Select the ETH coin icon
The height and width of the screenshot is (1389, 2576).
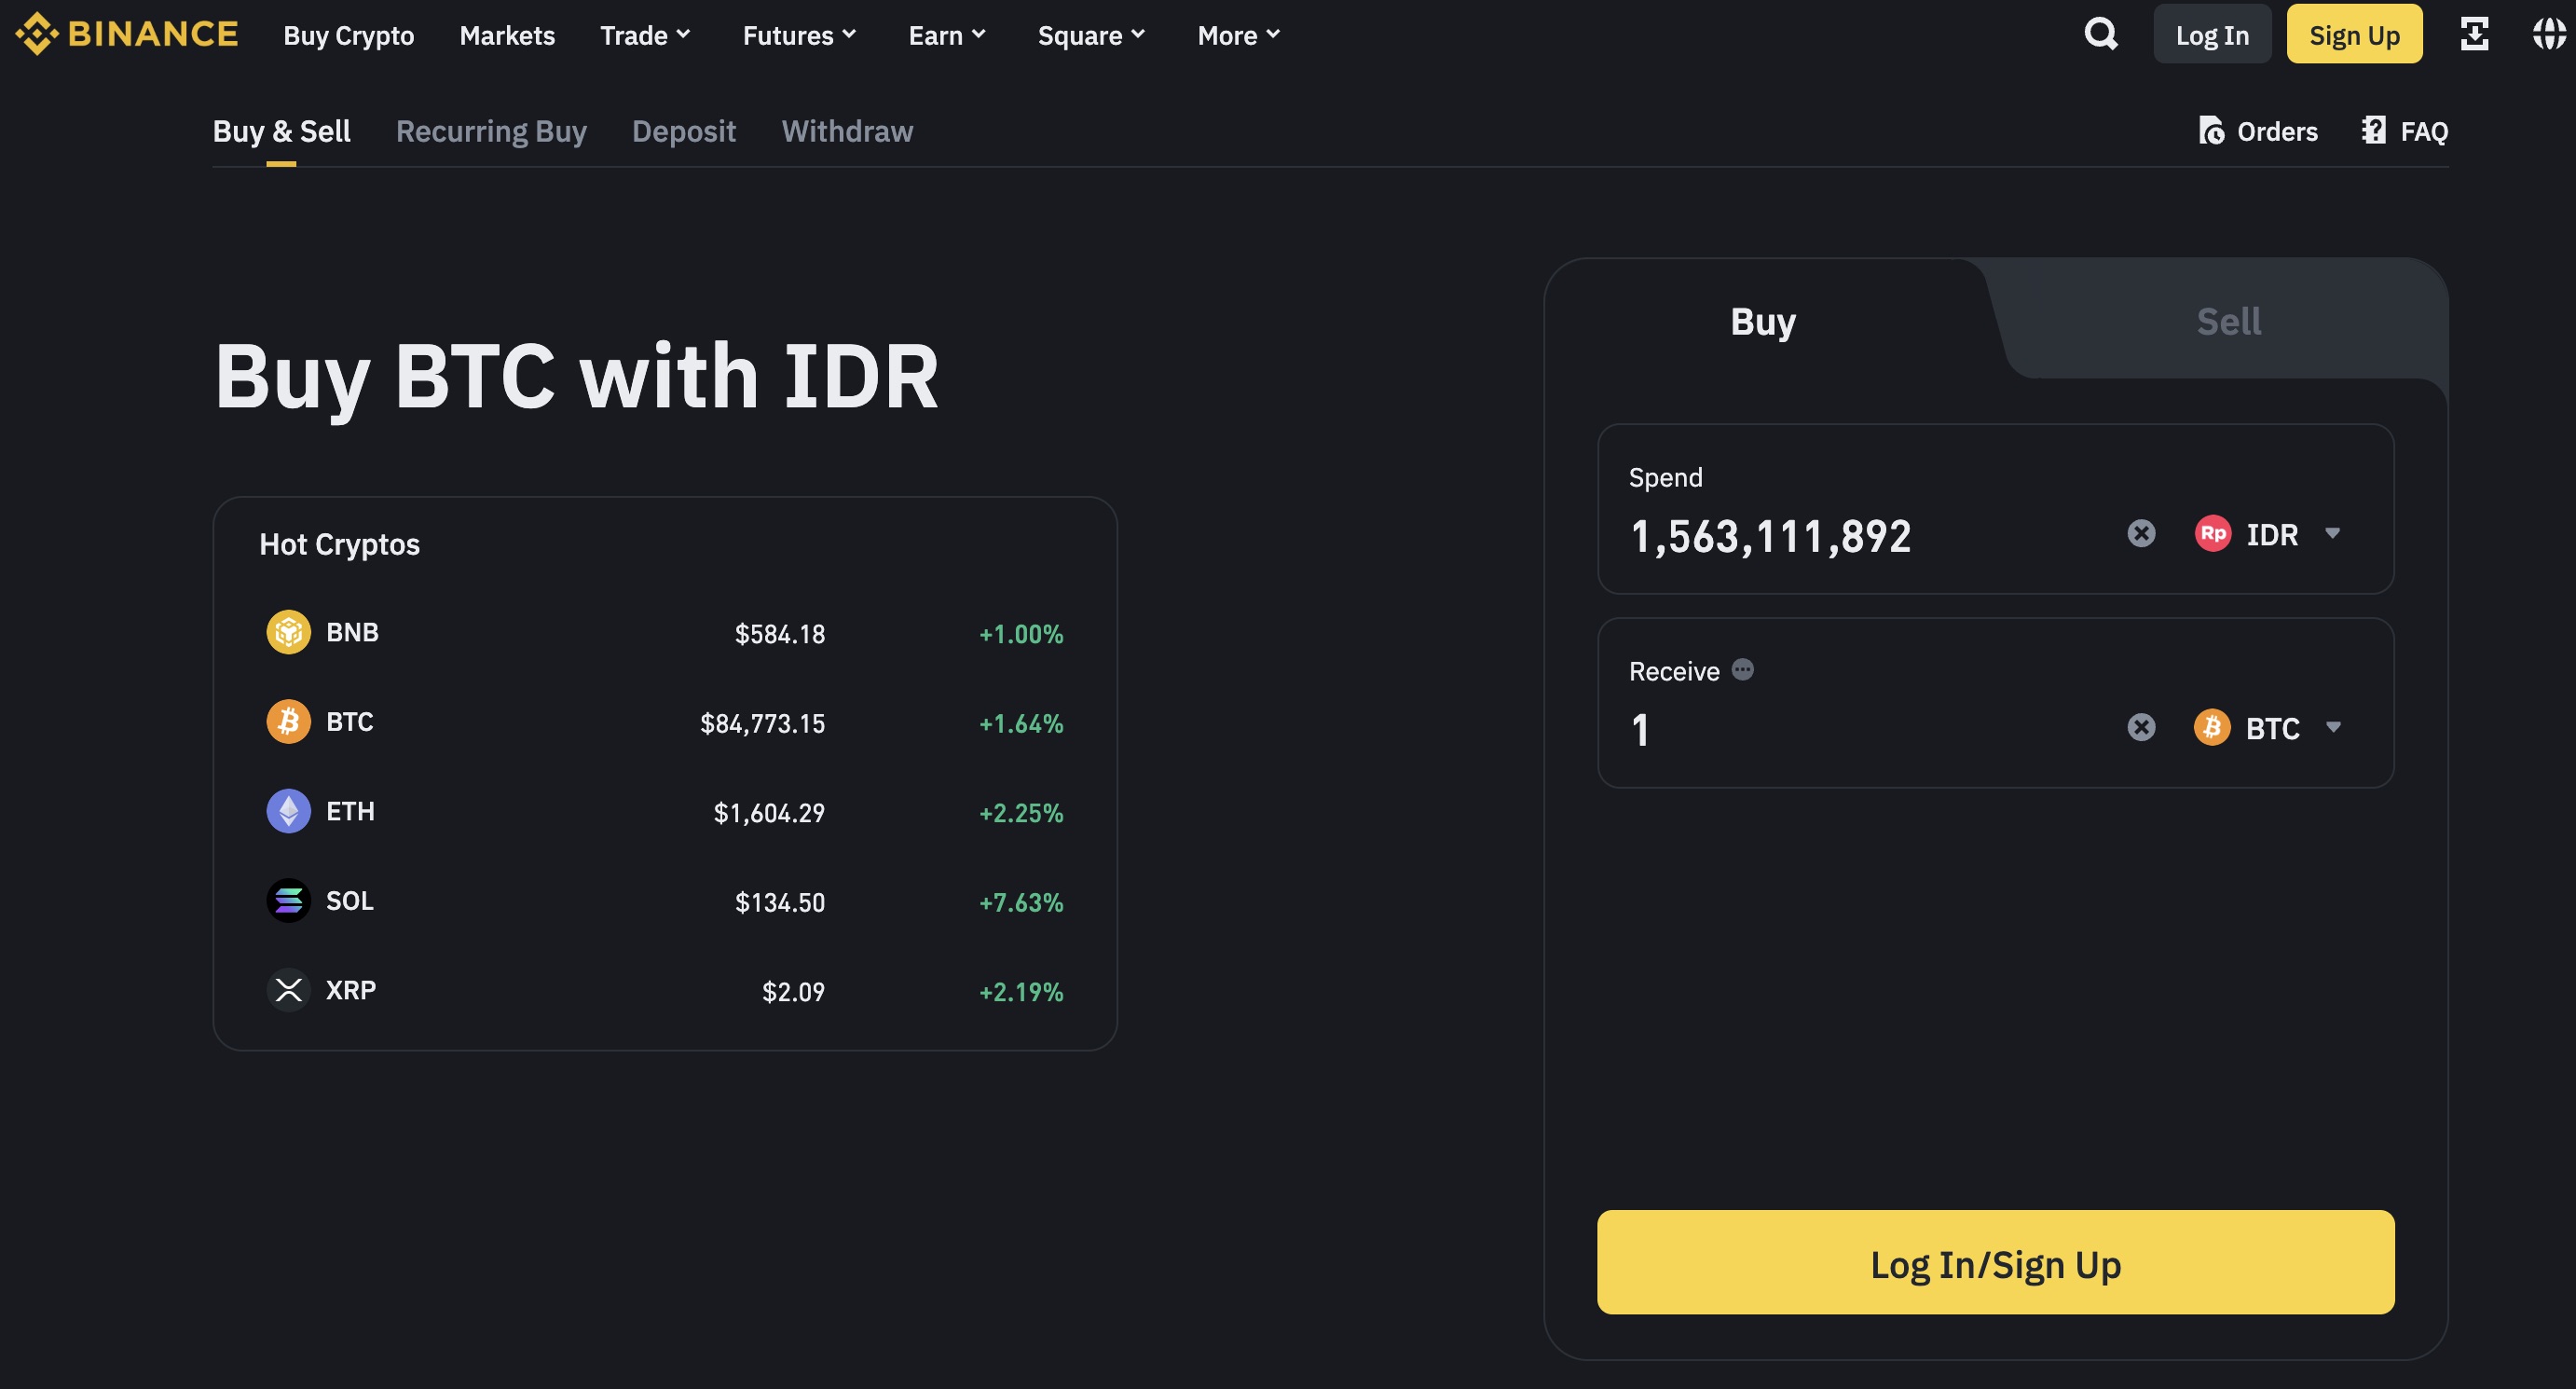(x=288, y=811)
